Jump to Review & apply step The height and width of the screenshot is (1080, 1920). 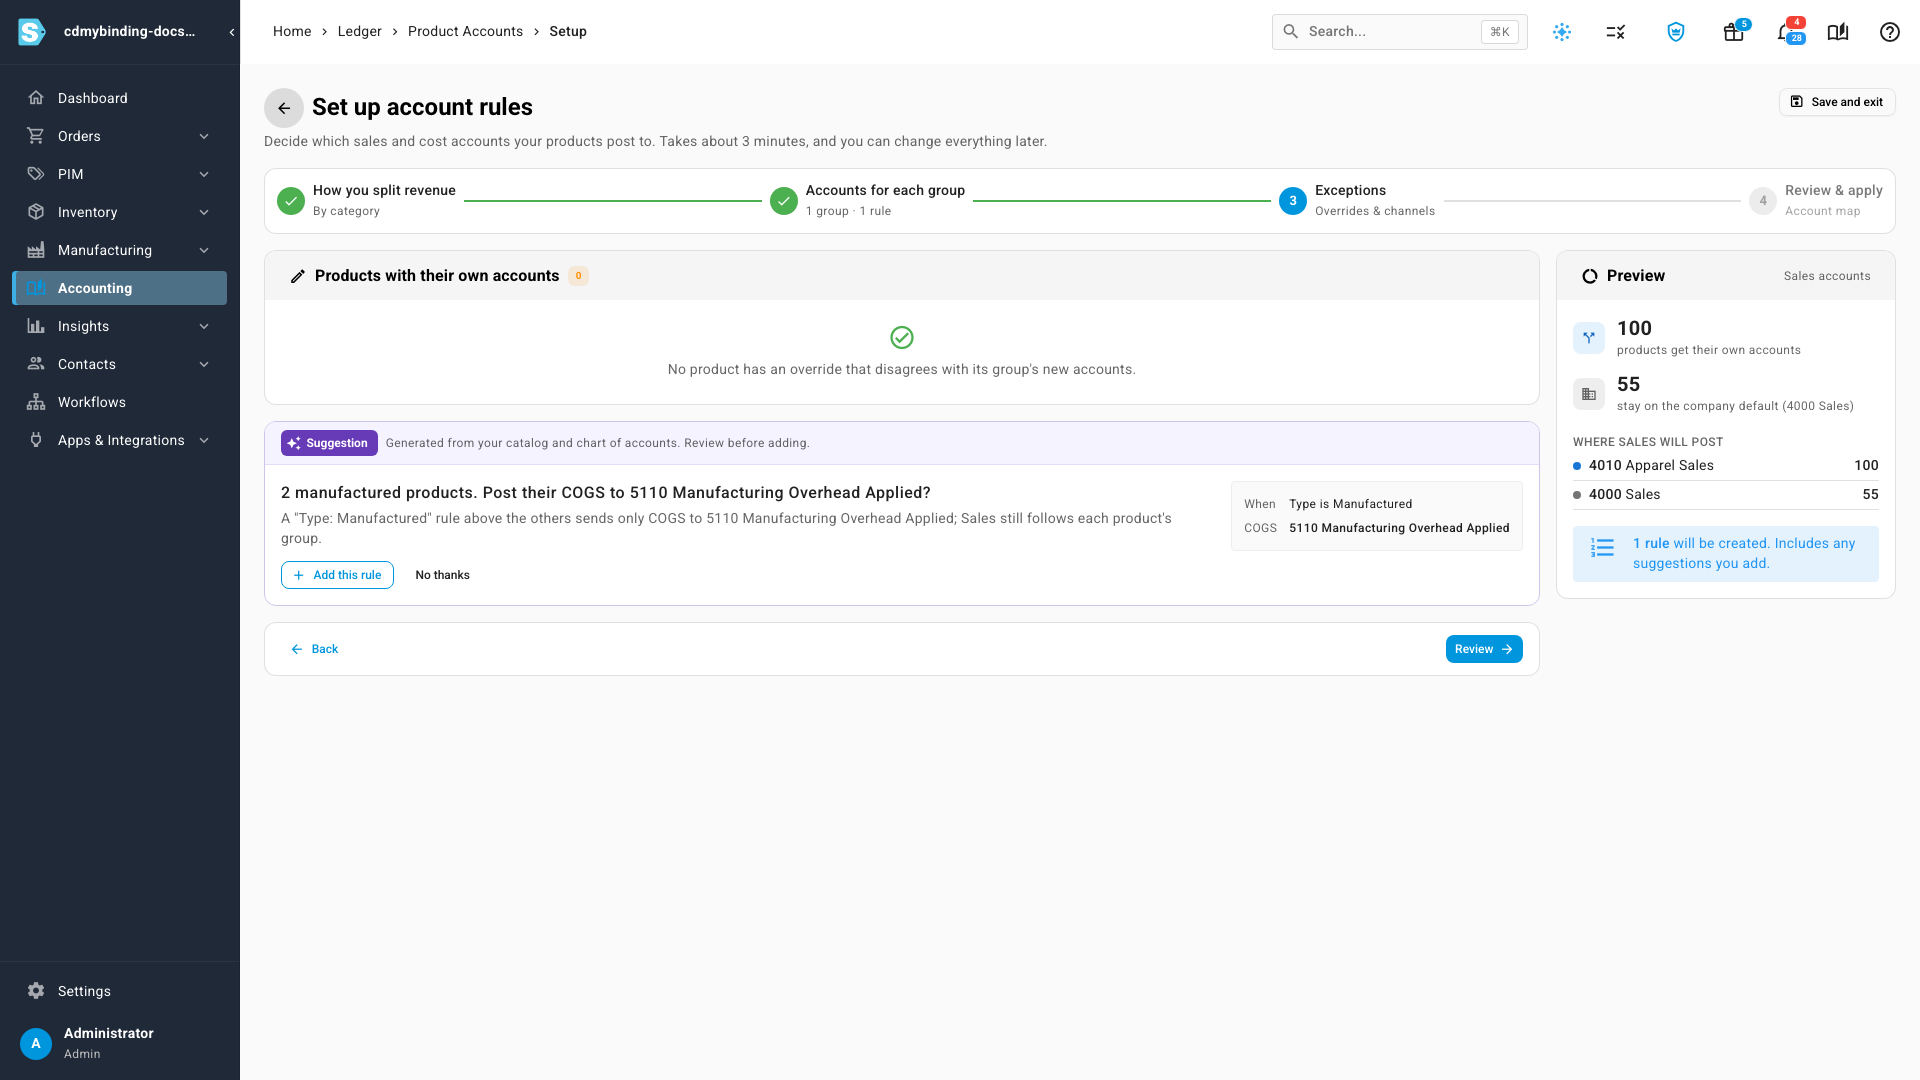tap(1816, 200)
